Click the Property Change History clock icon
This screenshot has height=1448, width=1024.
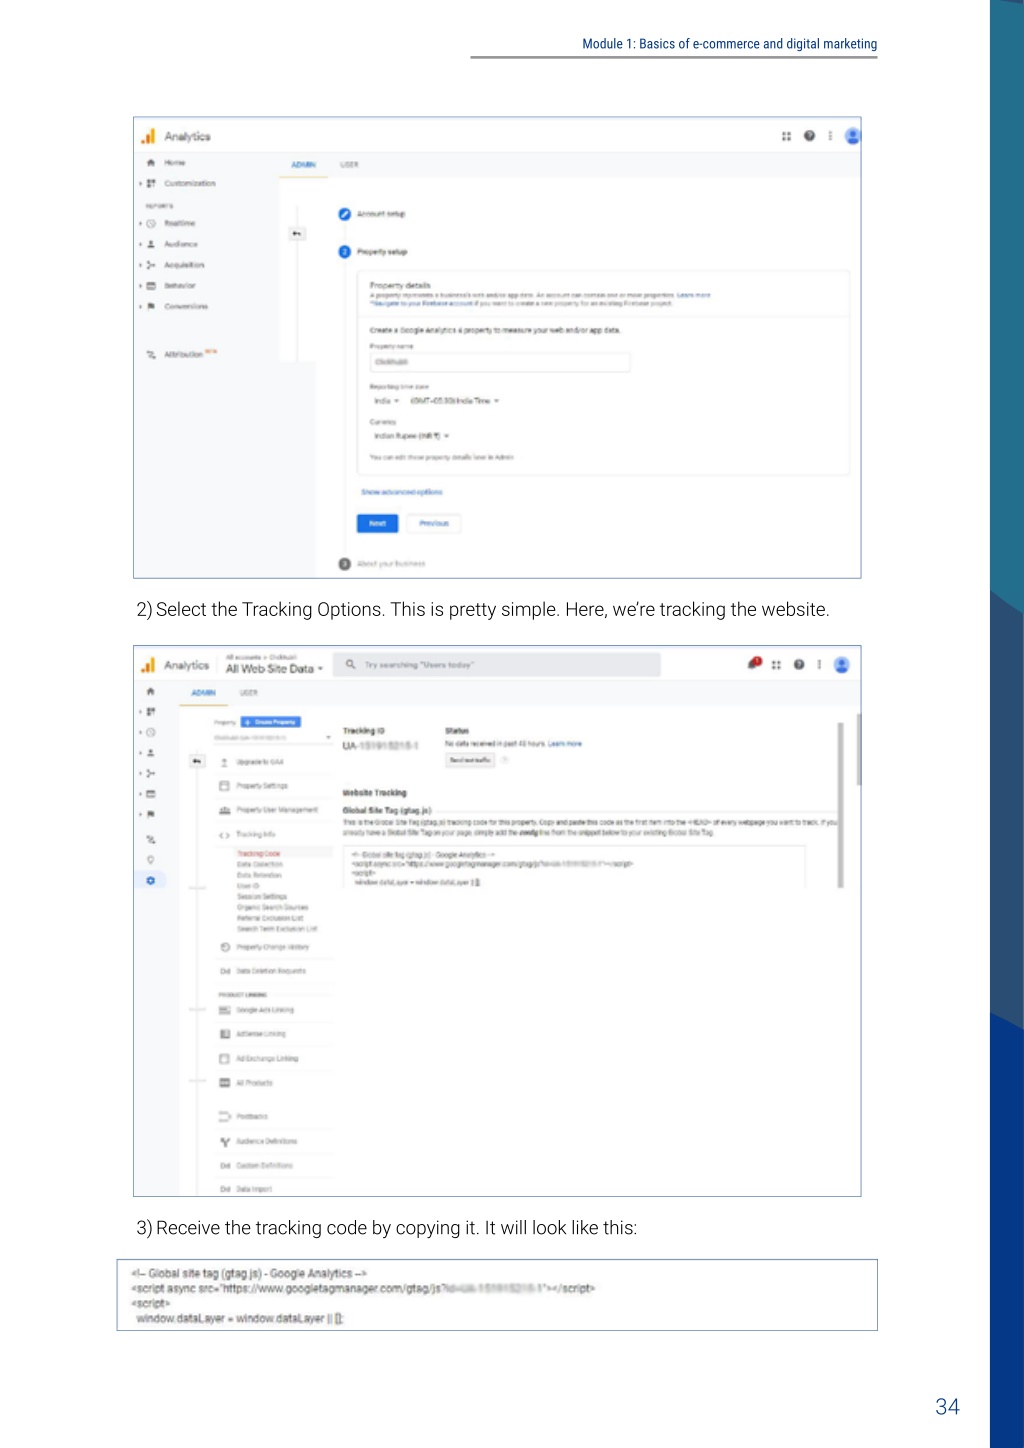225,947
